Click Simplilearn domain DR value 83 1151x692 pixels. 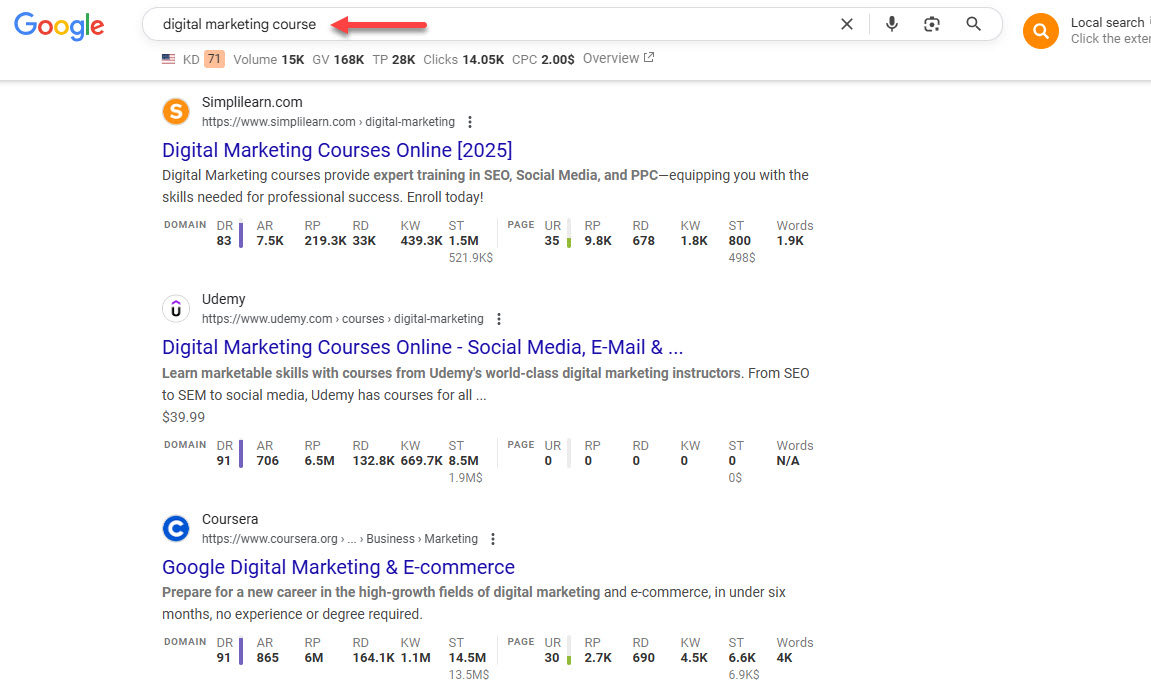224,241
